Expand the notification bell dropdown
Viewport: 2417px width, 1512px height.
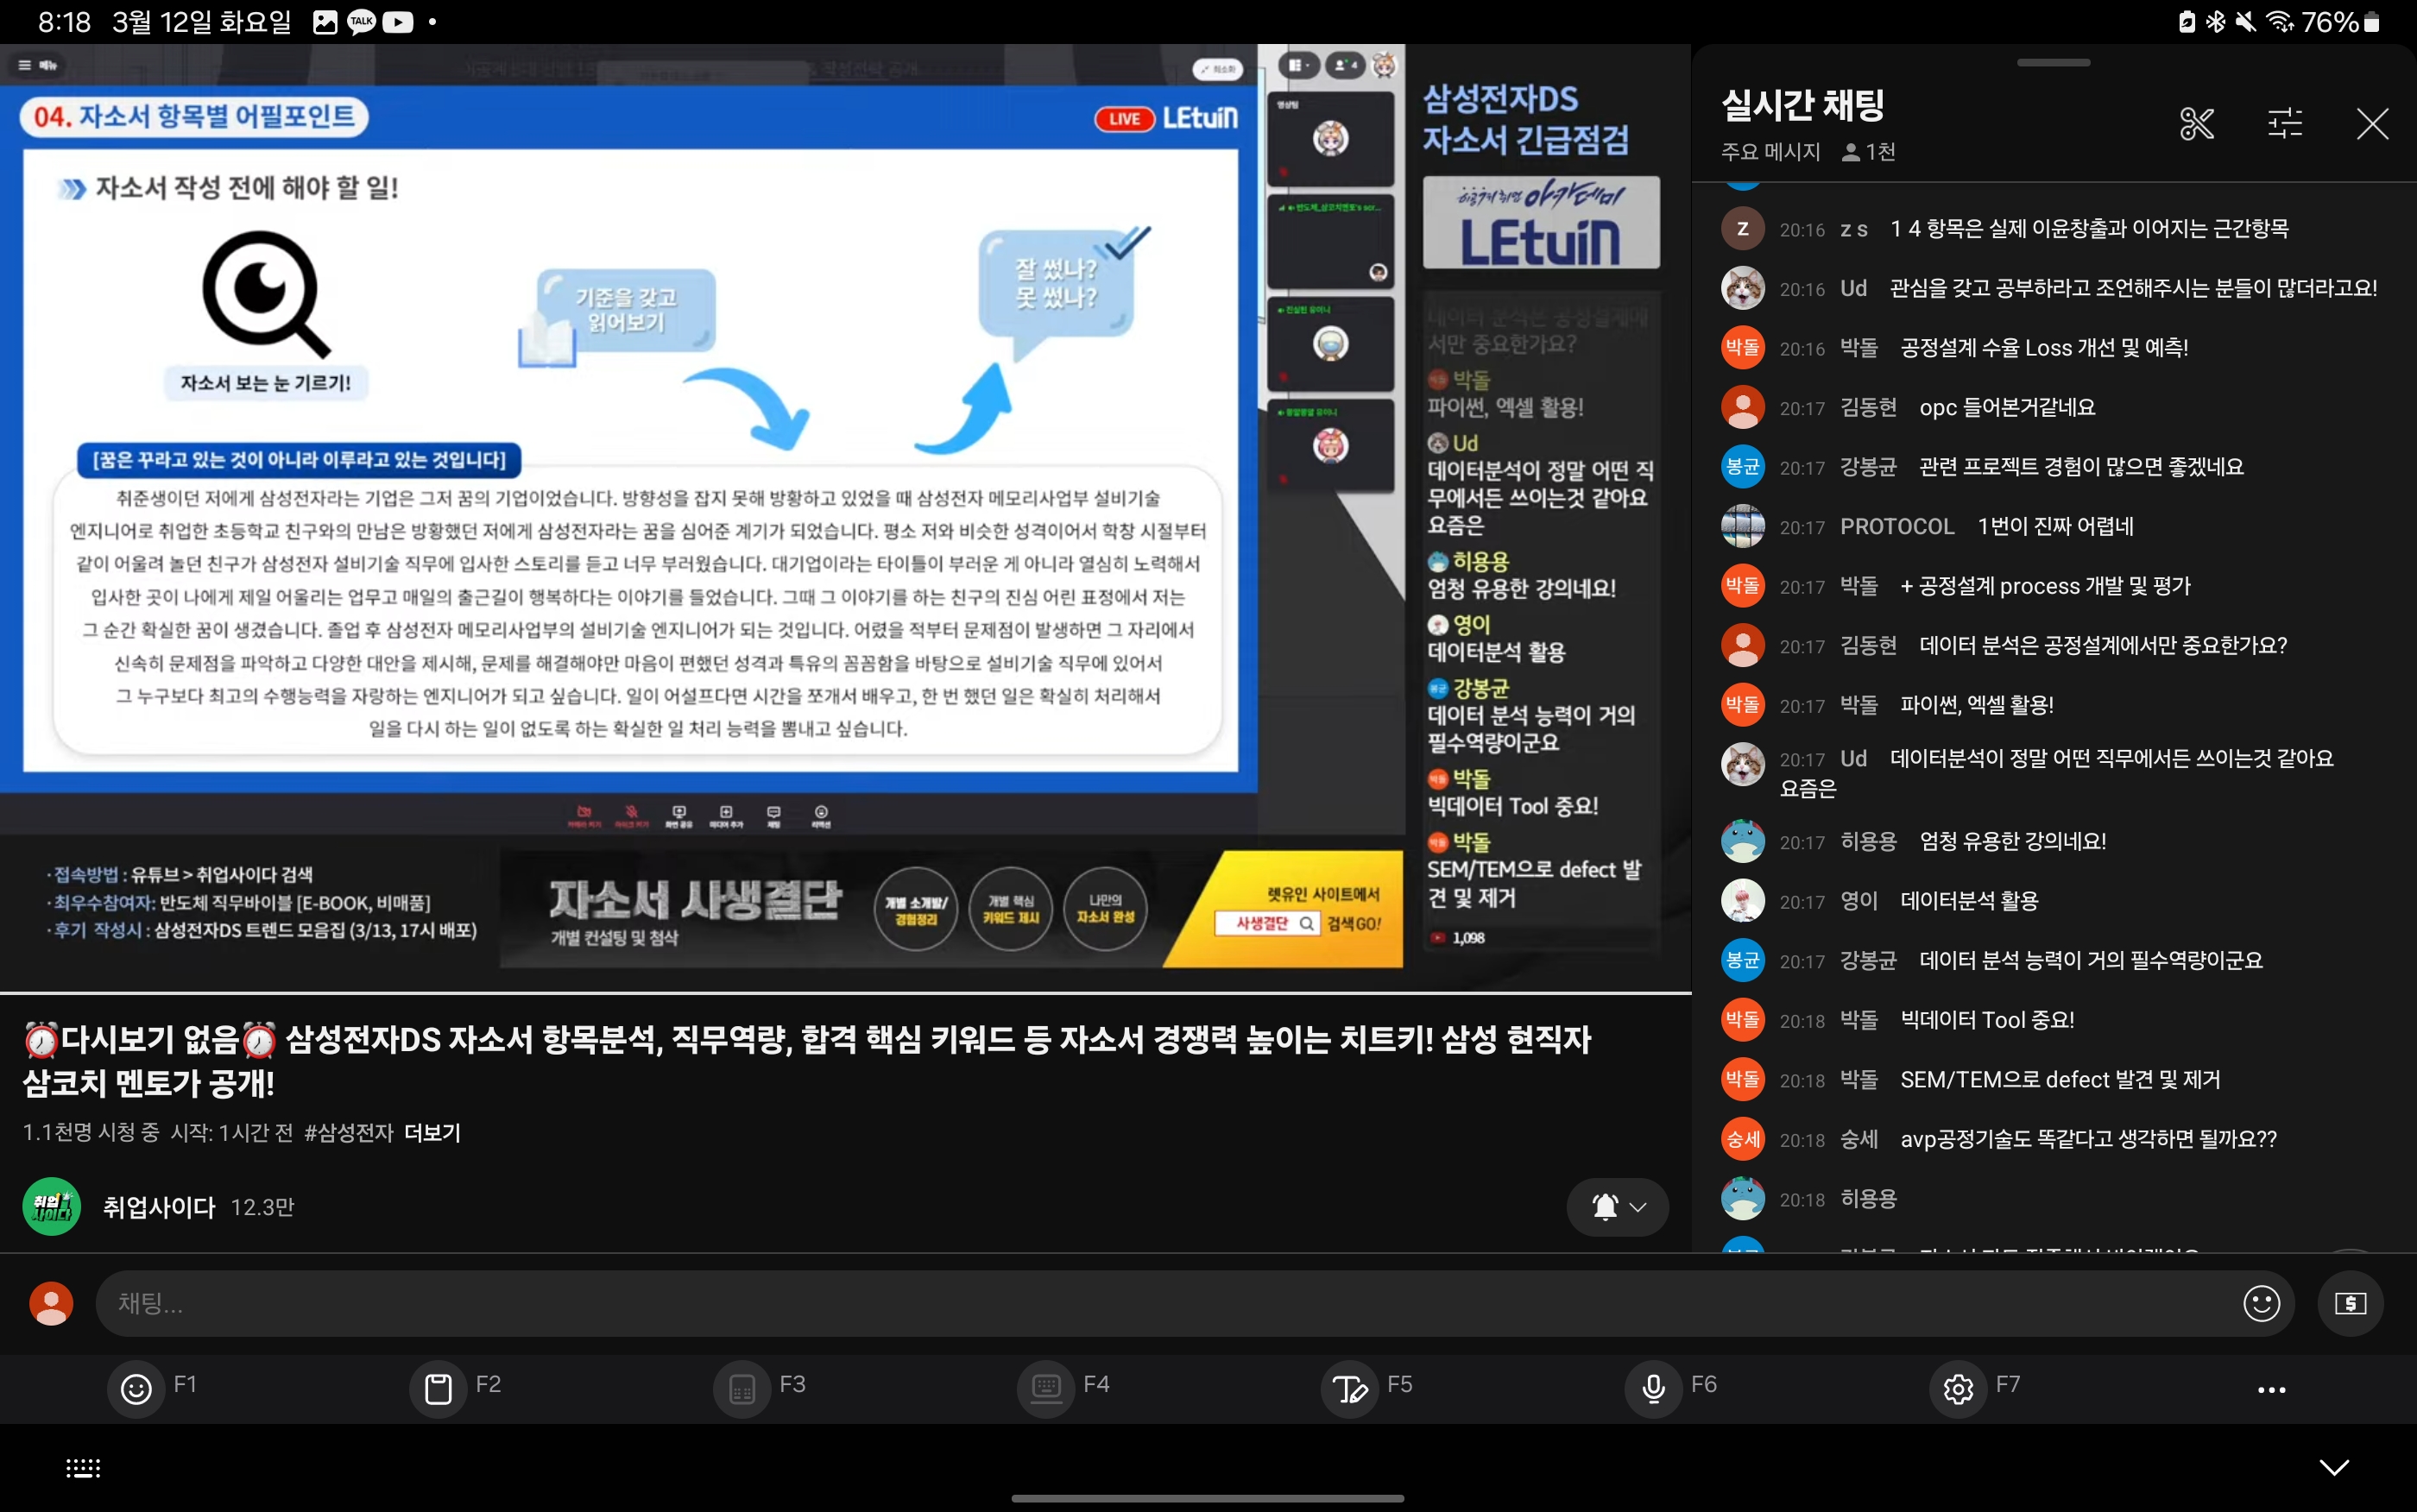click(x=1617, y=1207)
